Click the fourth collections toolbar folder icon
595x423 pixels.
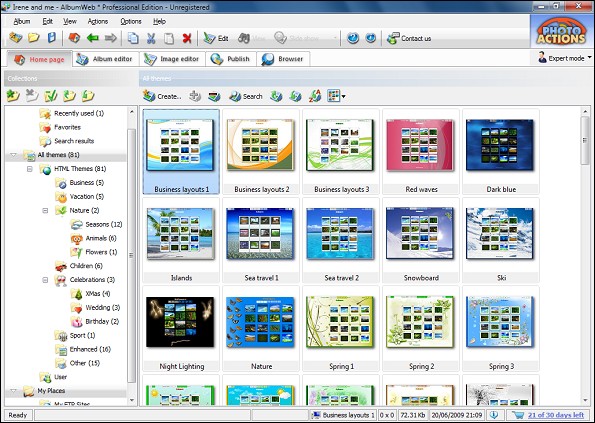point(69,96)
